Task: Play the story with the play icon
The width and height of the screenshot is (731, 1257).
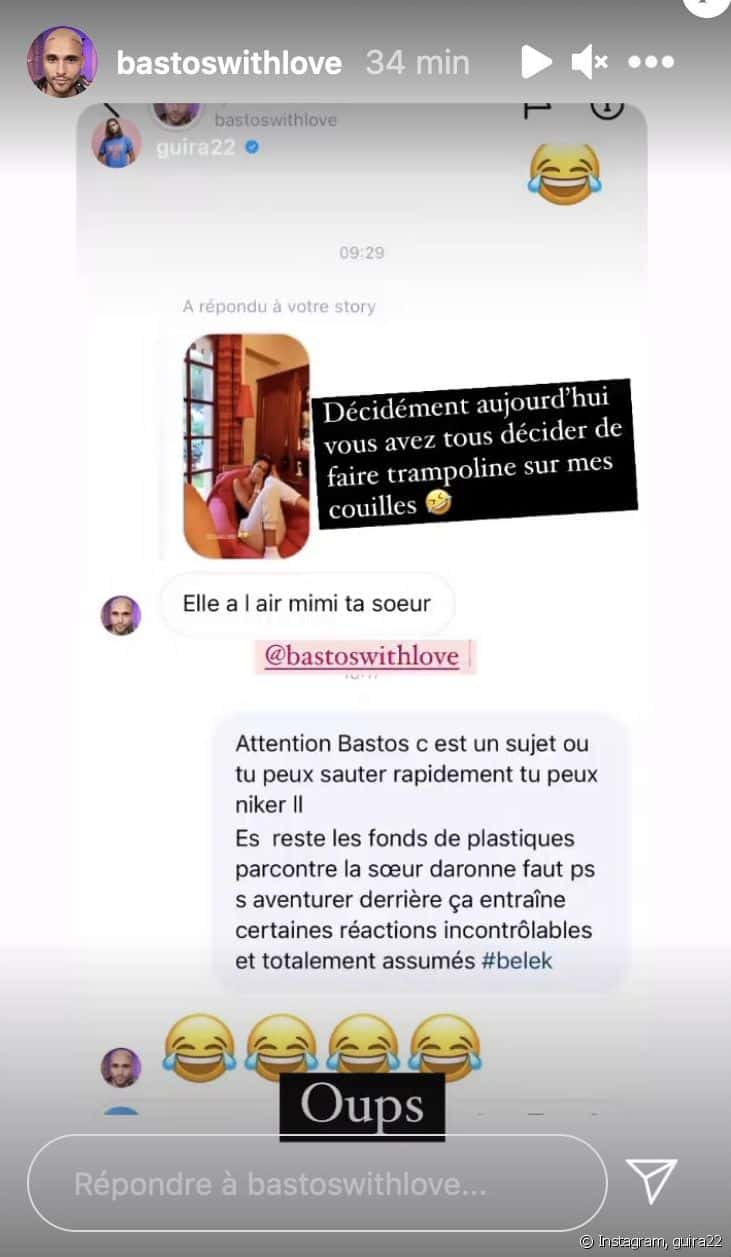Action: point(536,62)
